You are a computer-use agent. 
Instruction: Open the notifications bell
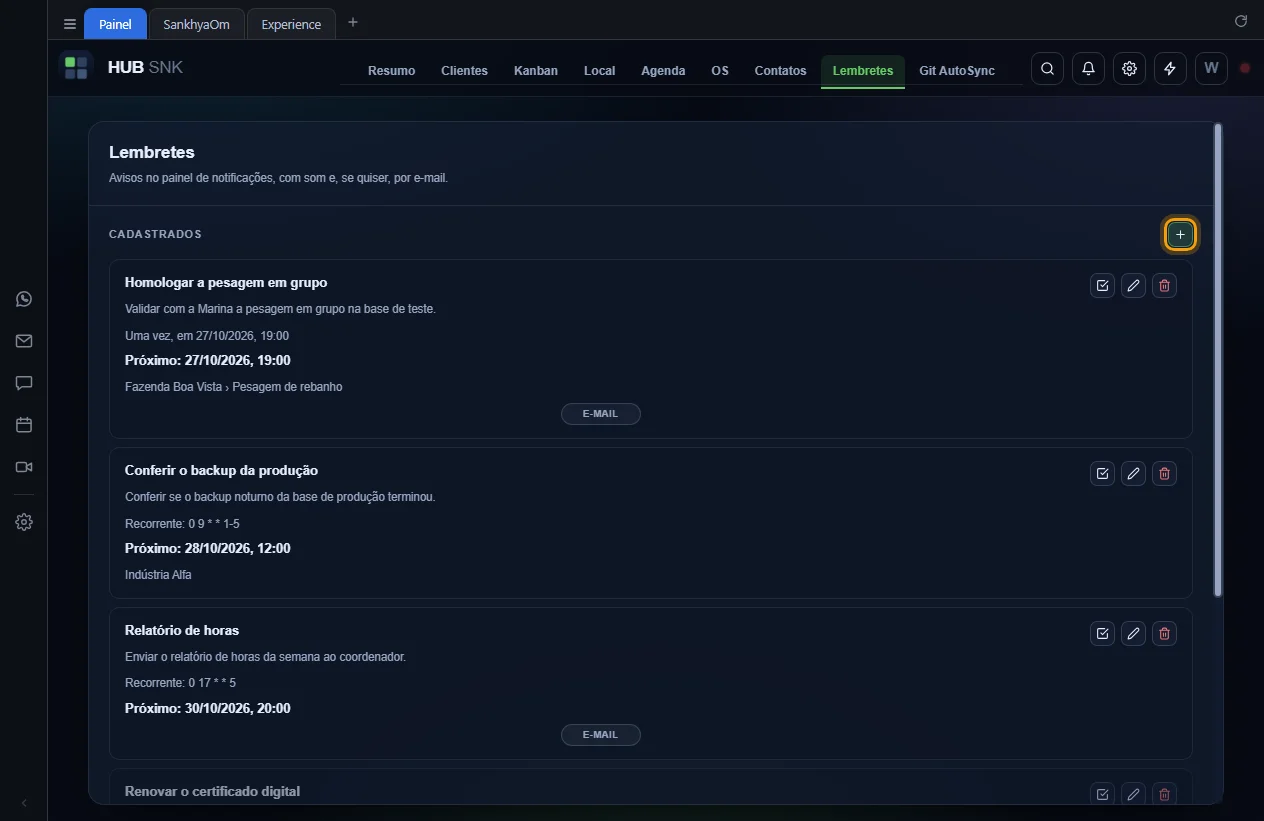[x=1088, y=69]
